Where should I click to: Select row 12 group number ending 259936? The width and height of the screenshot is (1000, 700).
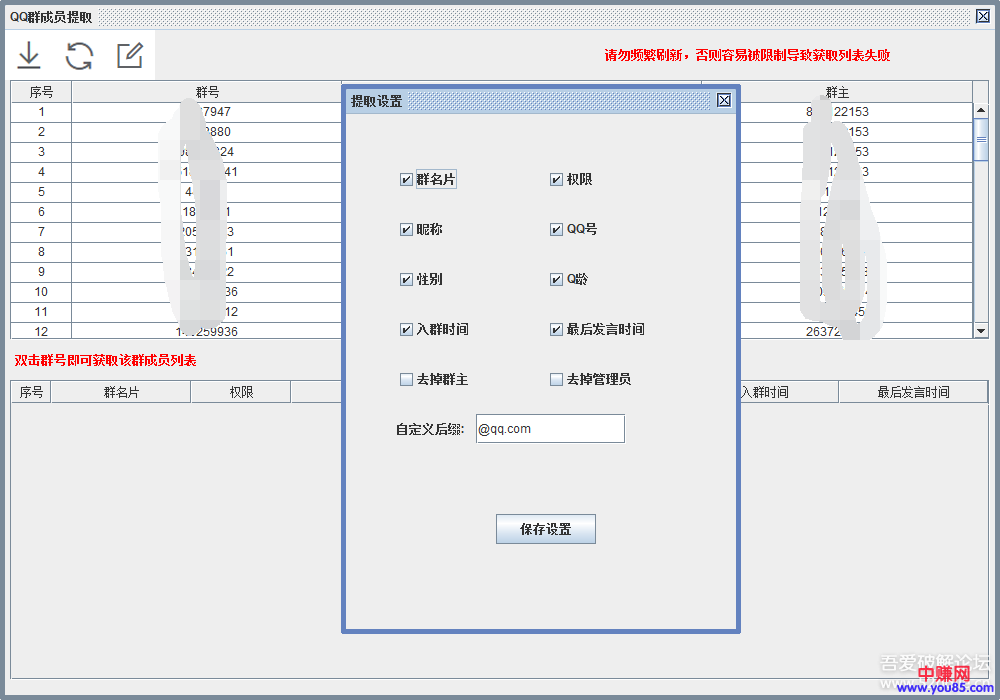207,332
